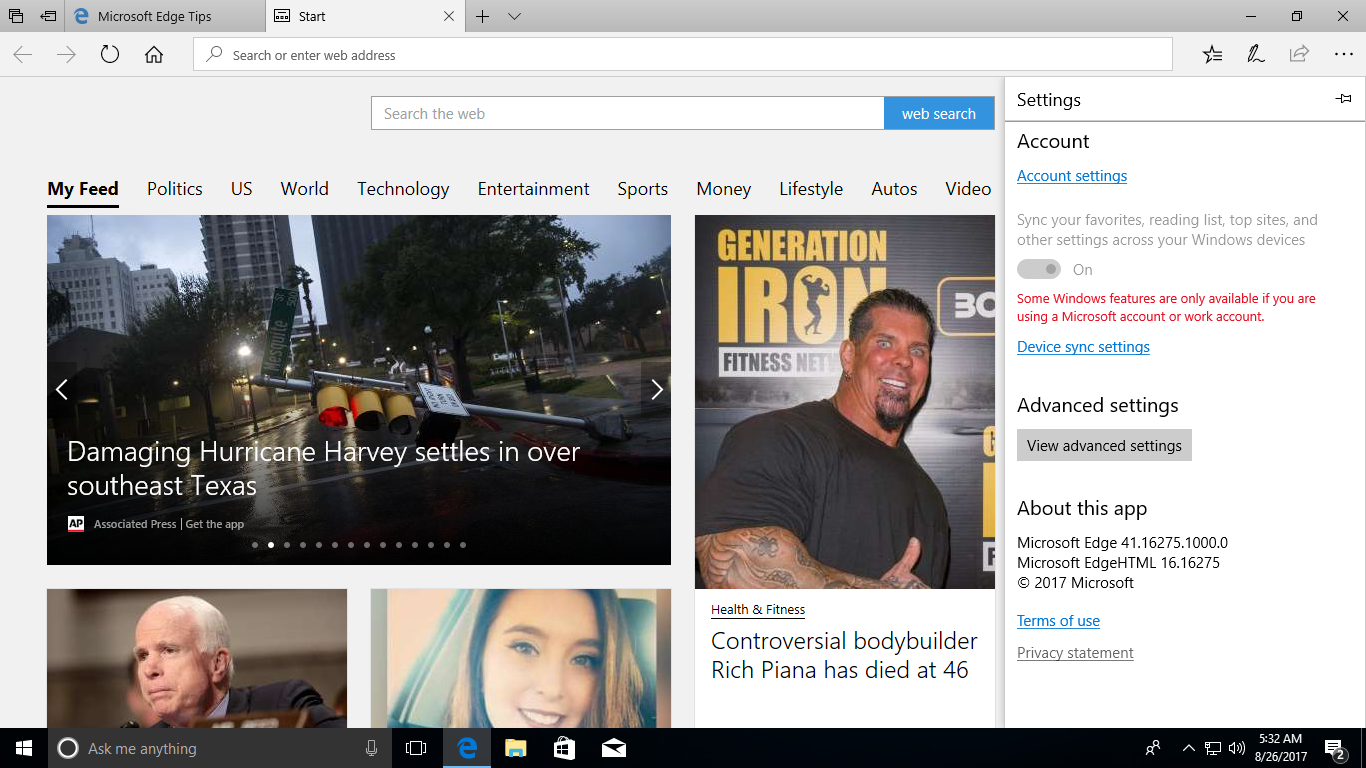
Task: Open the Windows Start menu
Action: point(24,748)
